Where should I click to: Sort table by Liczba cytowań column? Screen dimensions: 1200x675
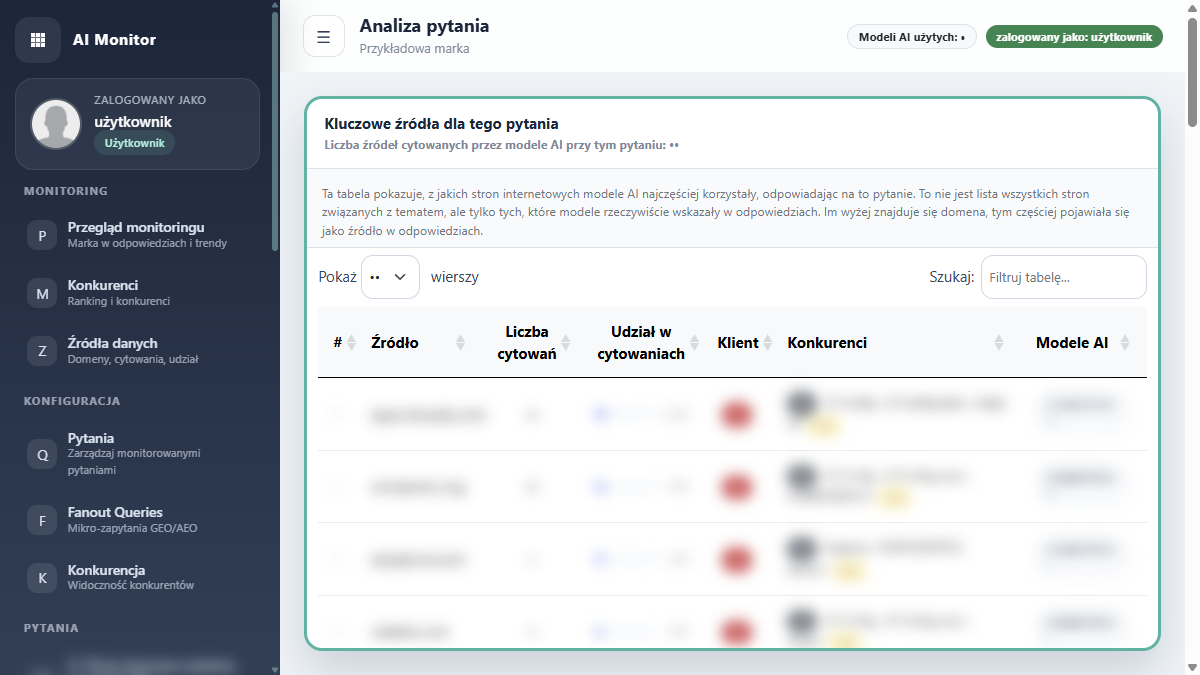pos(531,342)
